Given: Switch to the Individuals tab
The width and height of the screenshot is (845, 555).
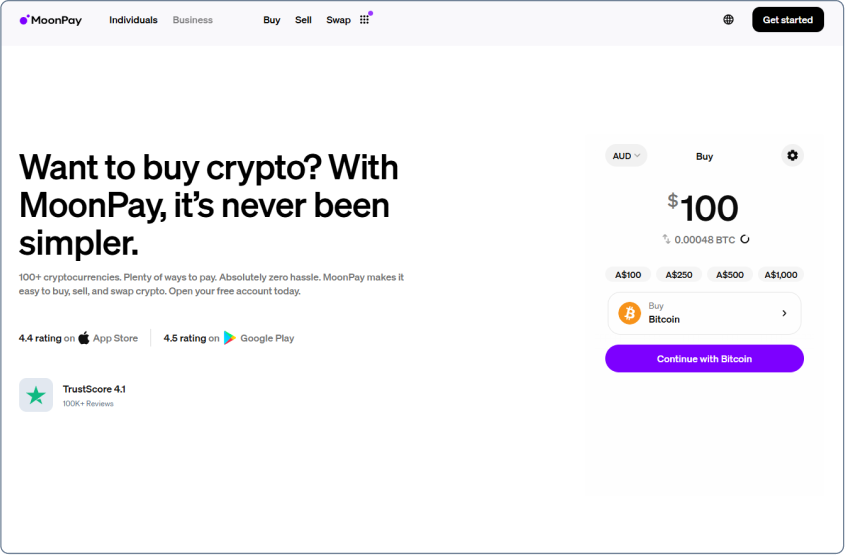Looking at the screenshot, I should pos(133,20).
